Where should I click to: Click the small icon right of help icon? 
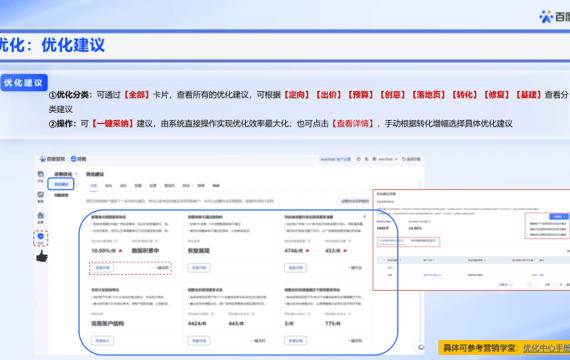366,159
